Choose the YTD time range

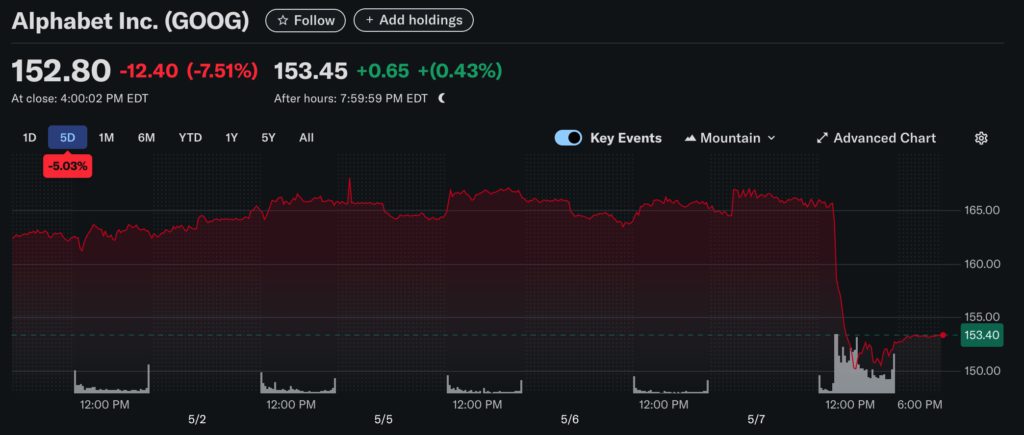click(x=190, y=138)
